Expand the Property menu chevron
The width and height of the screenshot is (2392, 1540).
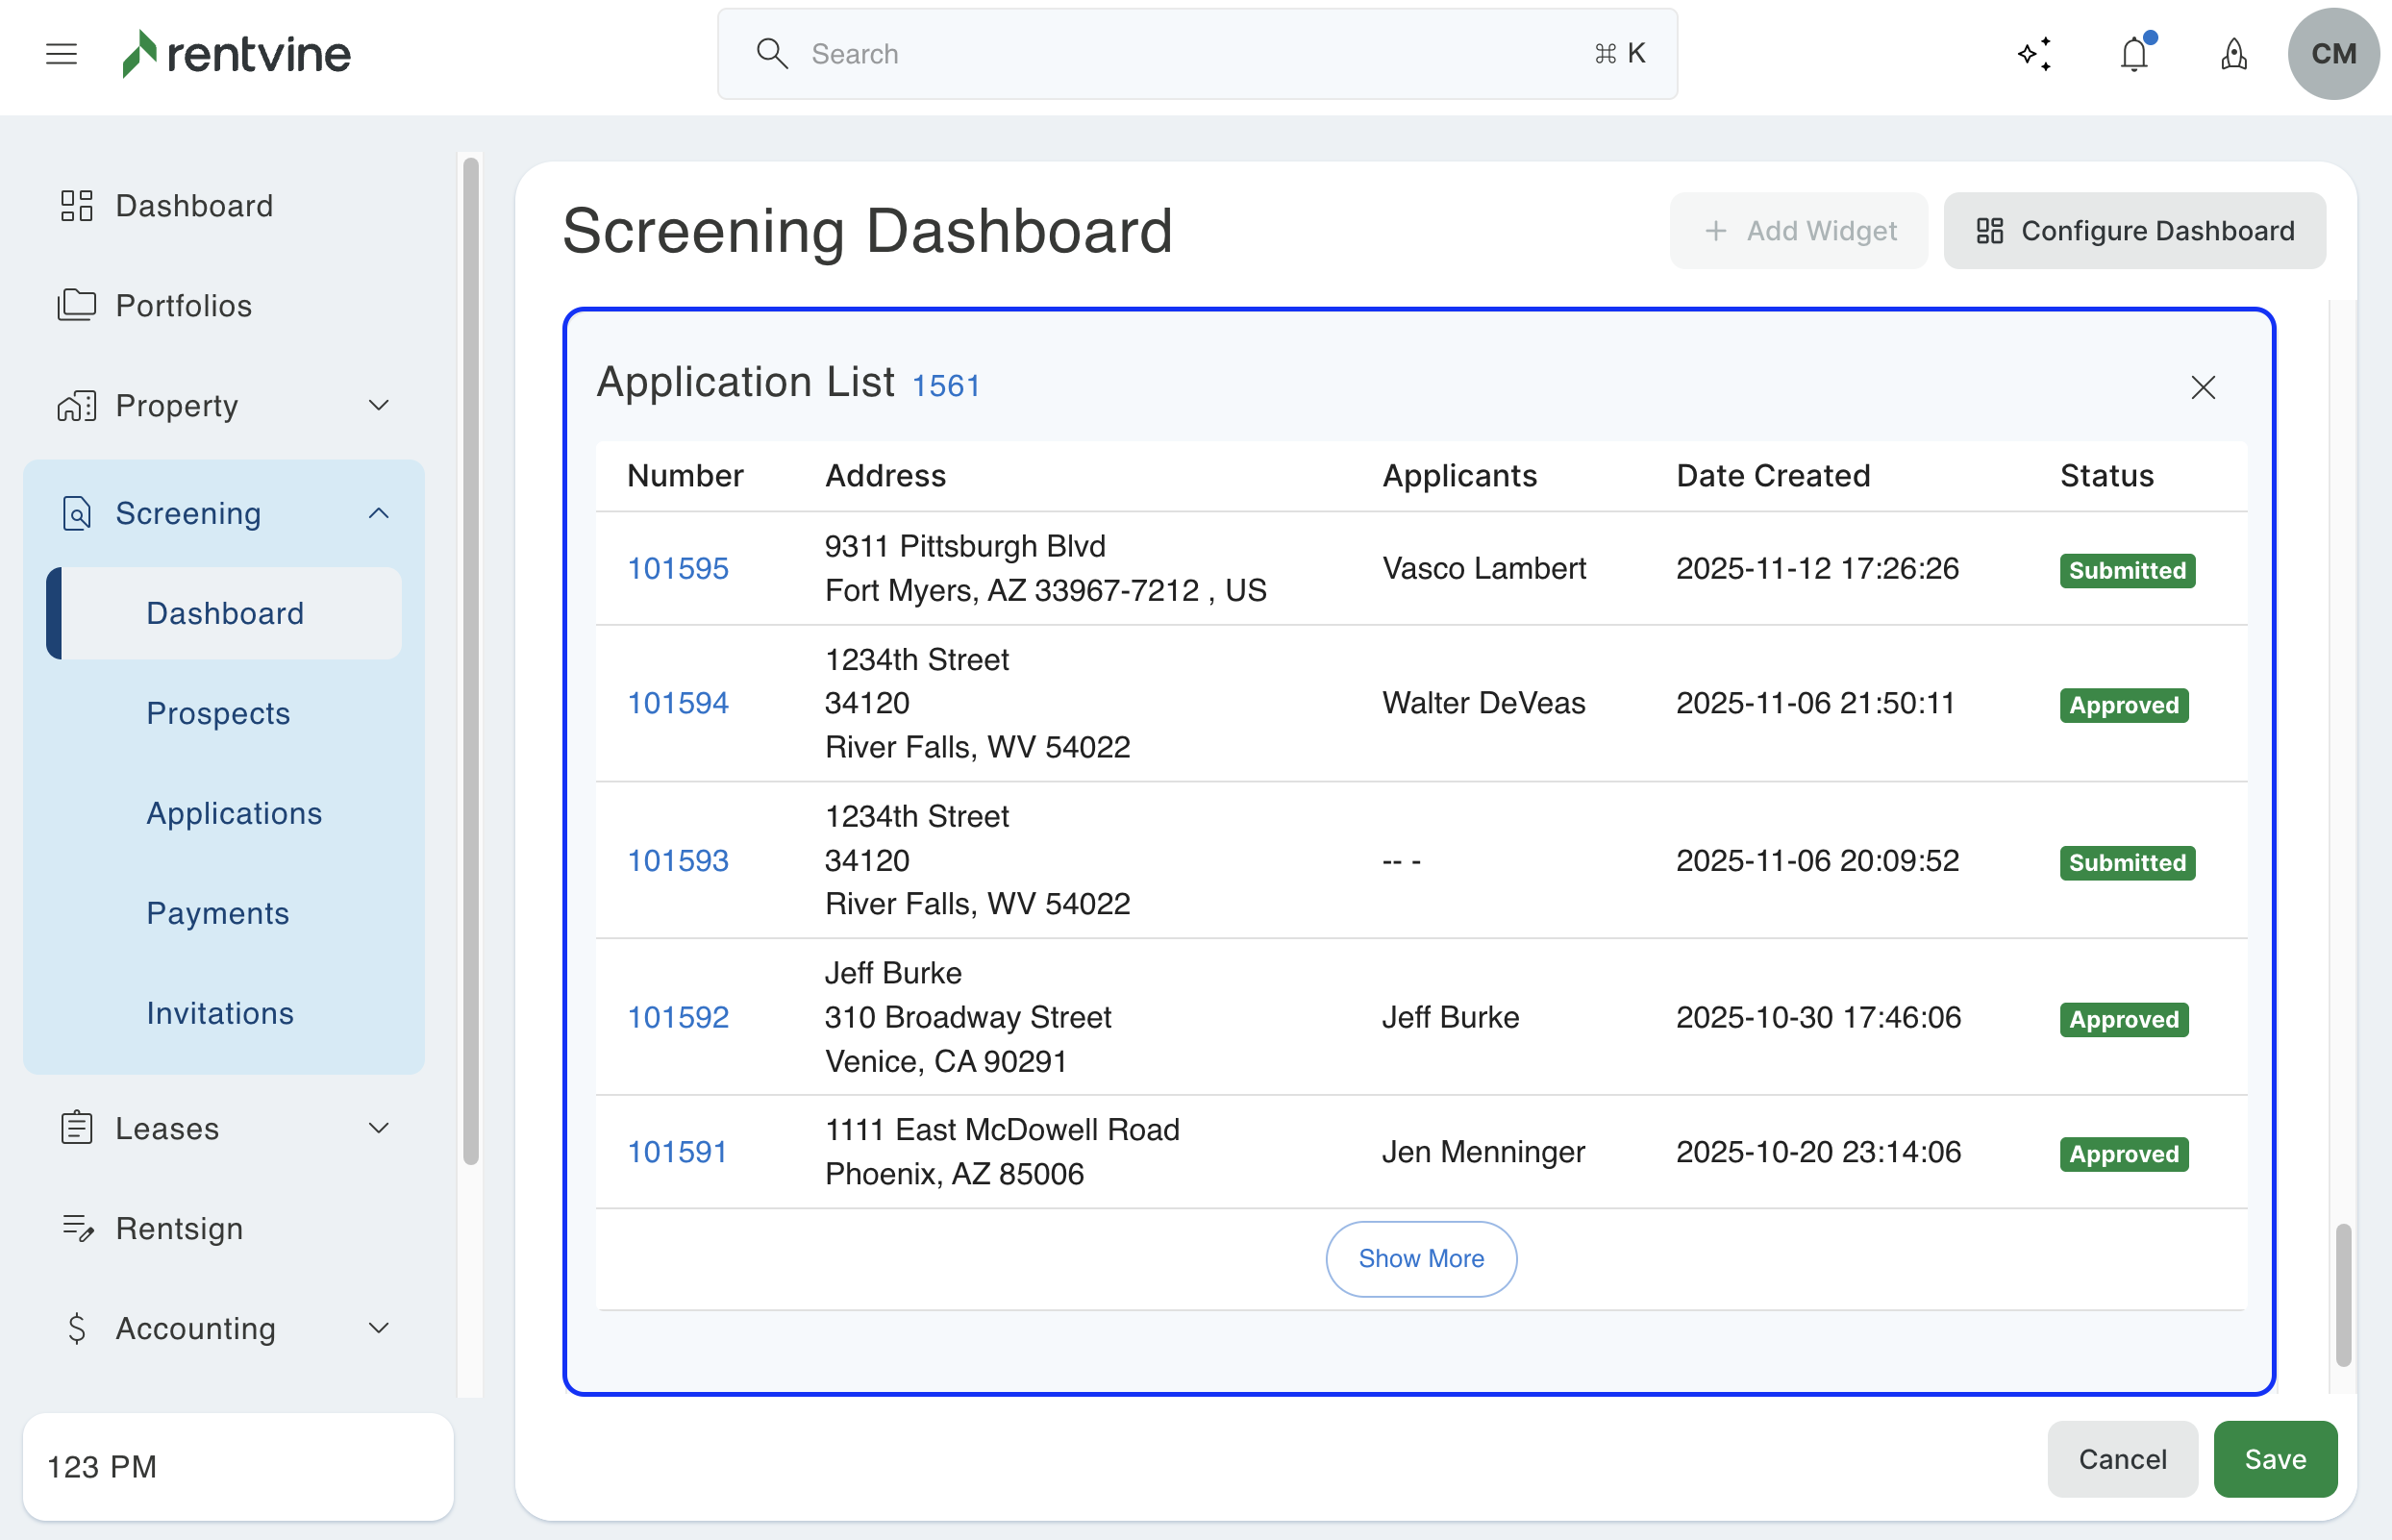tap(378, 406)
